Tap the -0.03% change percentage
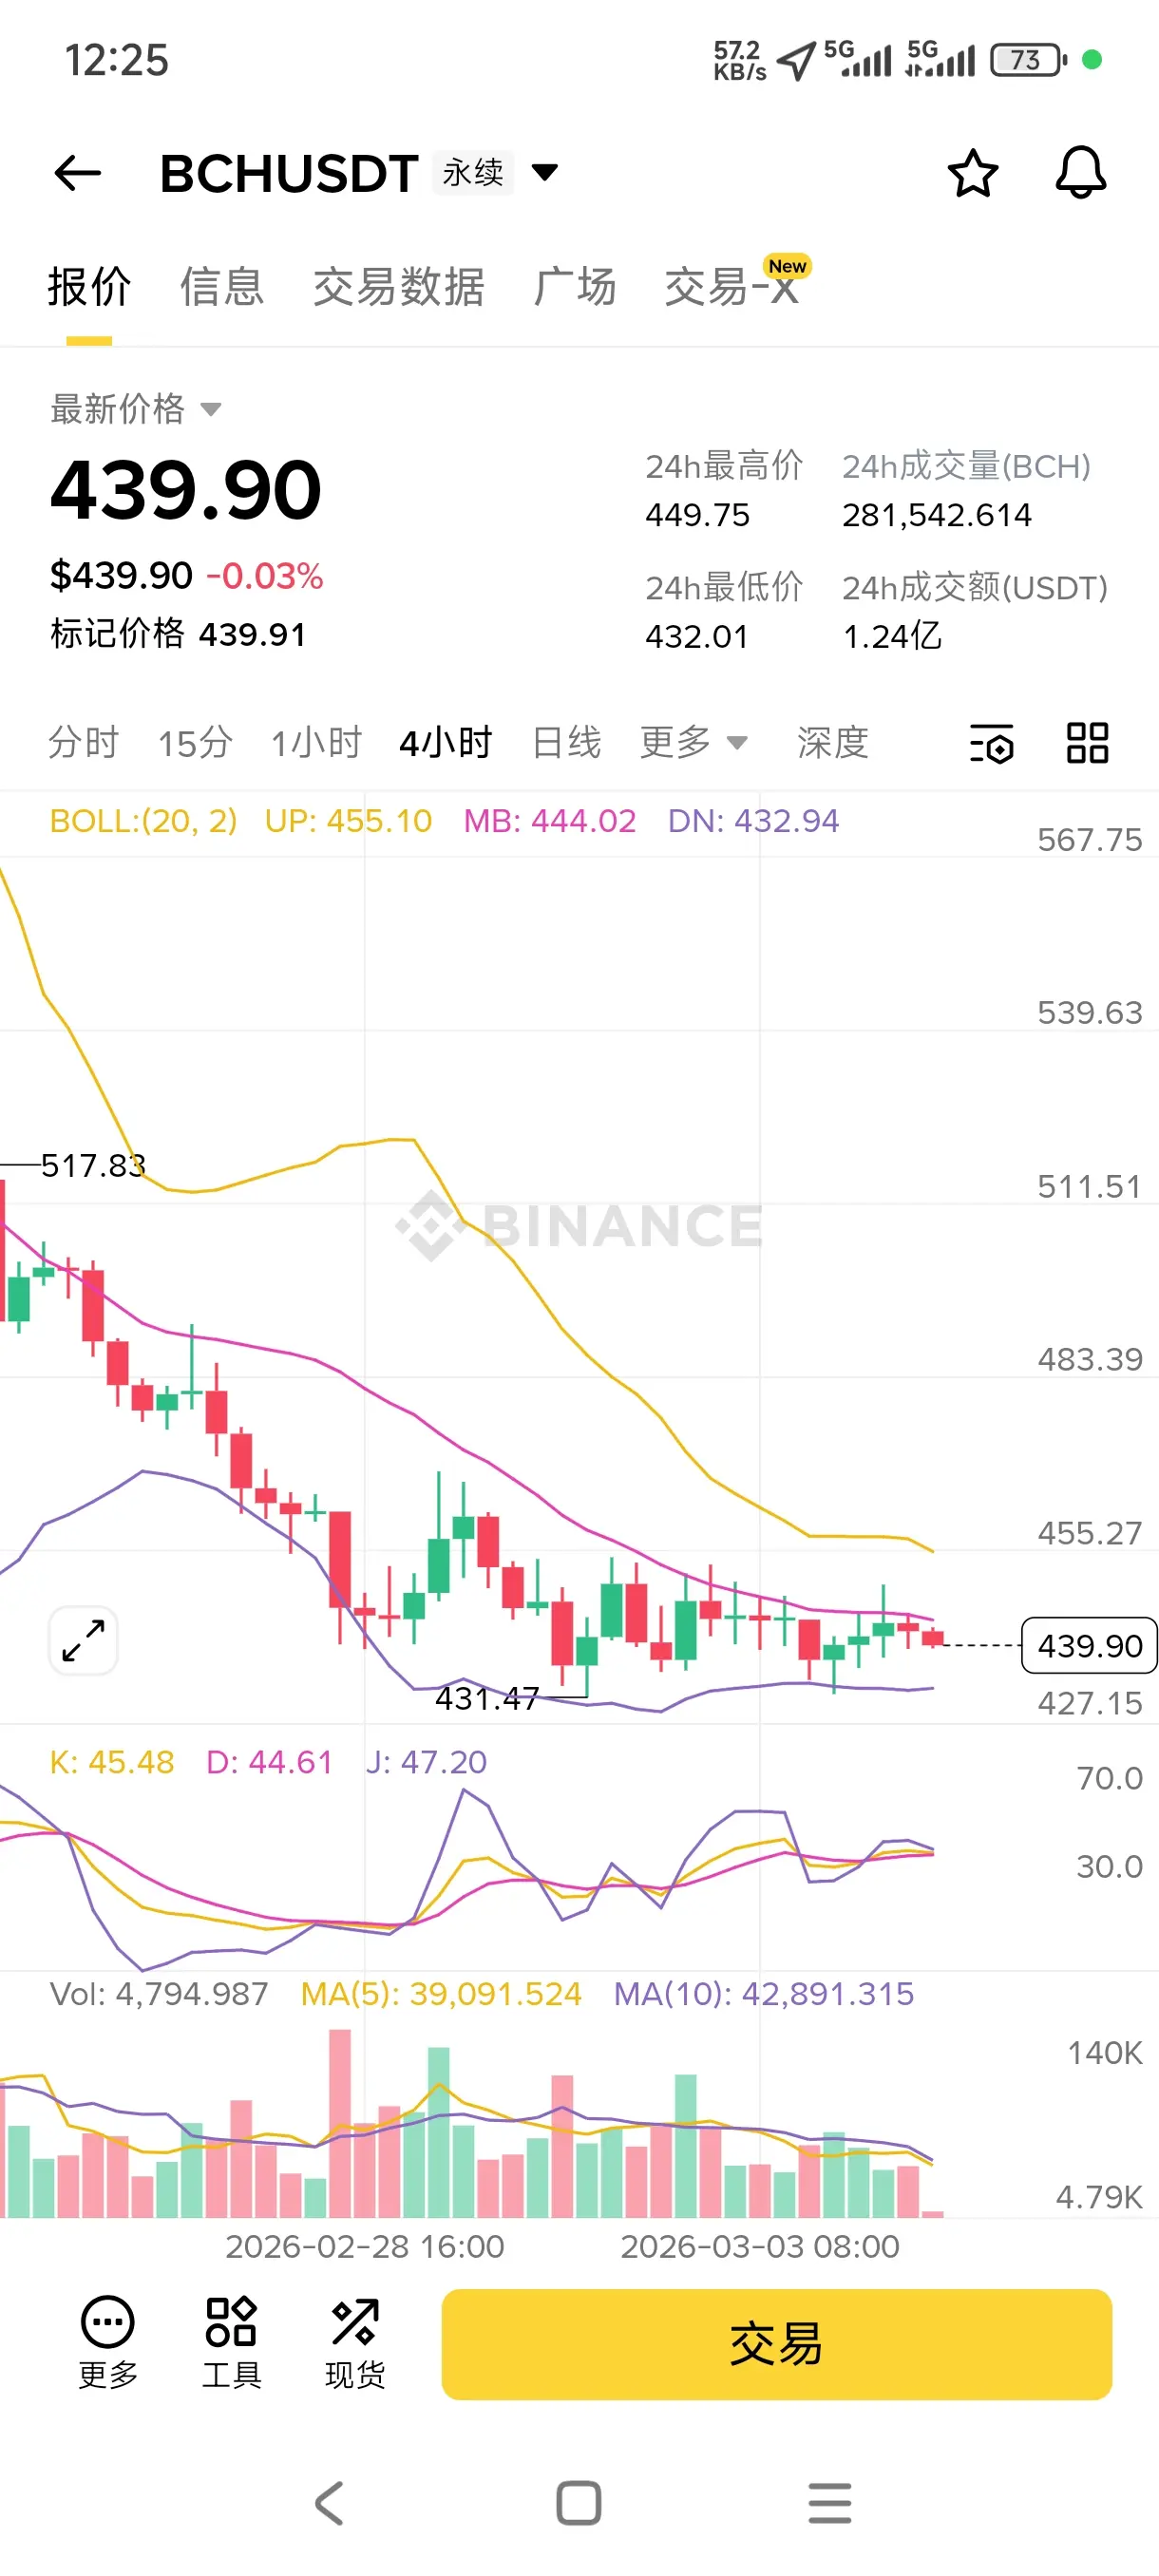This screenshot has width=1159, height=2576. point(264,576)
